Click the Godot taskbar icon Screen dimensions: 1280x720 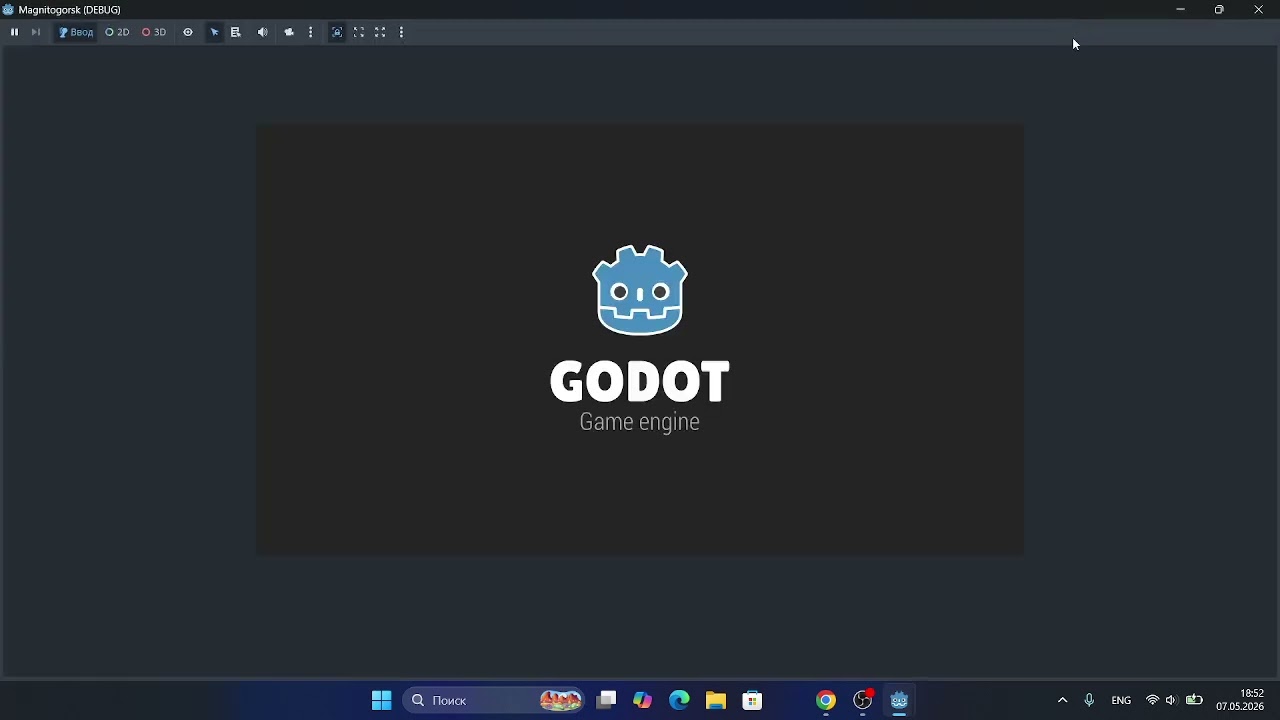click(x=899, y=700)
